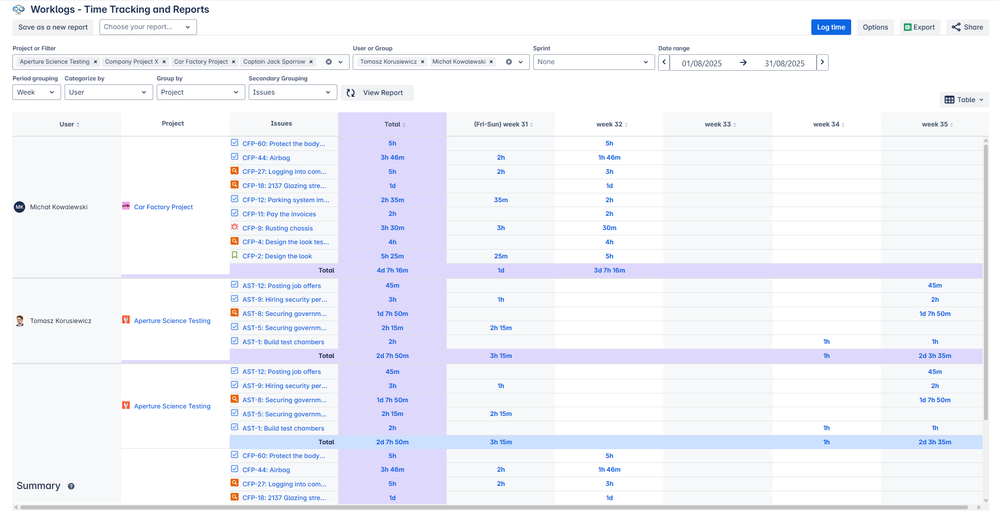Remove the Company Project X filter chip
Viewport: 999px width, 511px height.
tap(162, 62)
